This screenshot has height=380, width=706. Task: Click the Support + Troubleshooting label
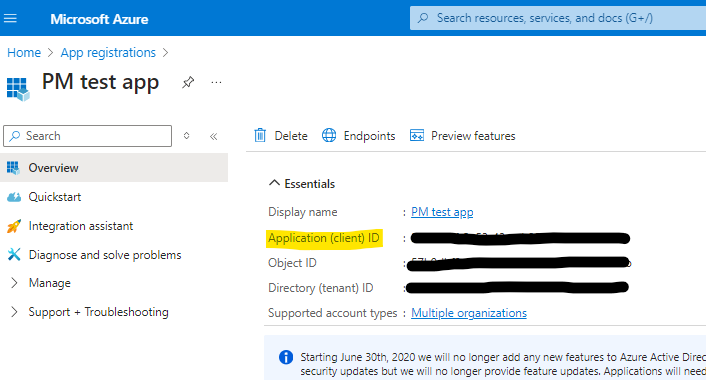coord(98,312)
